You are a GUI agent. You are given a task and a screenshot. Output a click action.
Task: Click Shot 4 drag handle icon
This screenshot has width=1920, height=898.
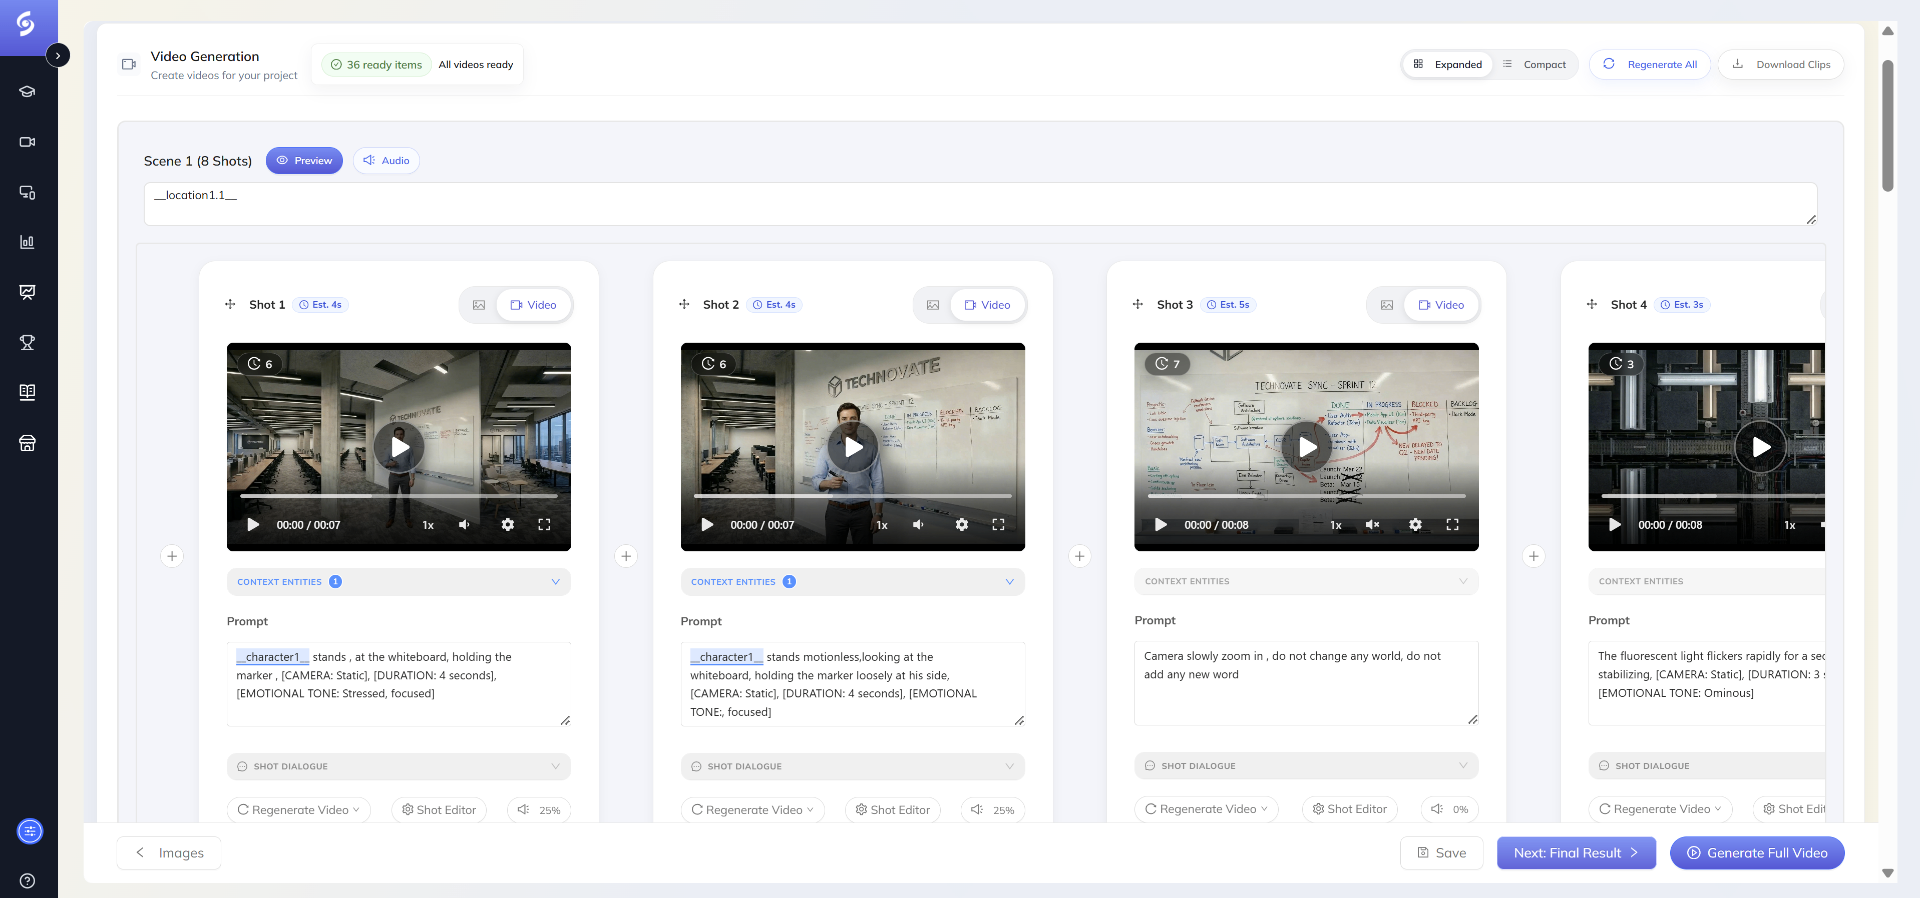(x=1592, y=304)
